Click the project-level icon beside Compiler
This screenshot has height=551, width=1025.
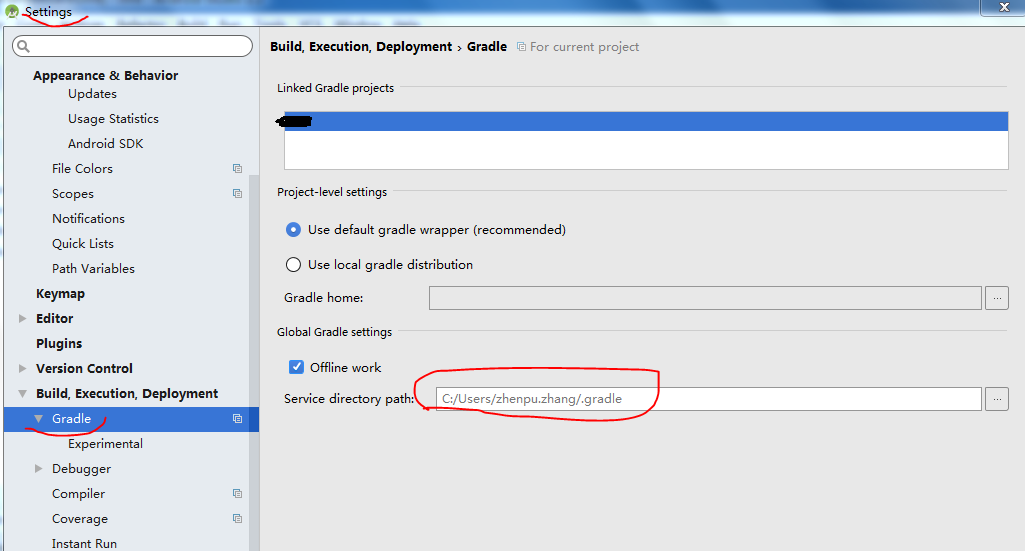point(237,494)
